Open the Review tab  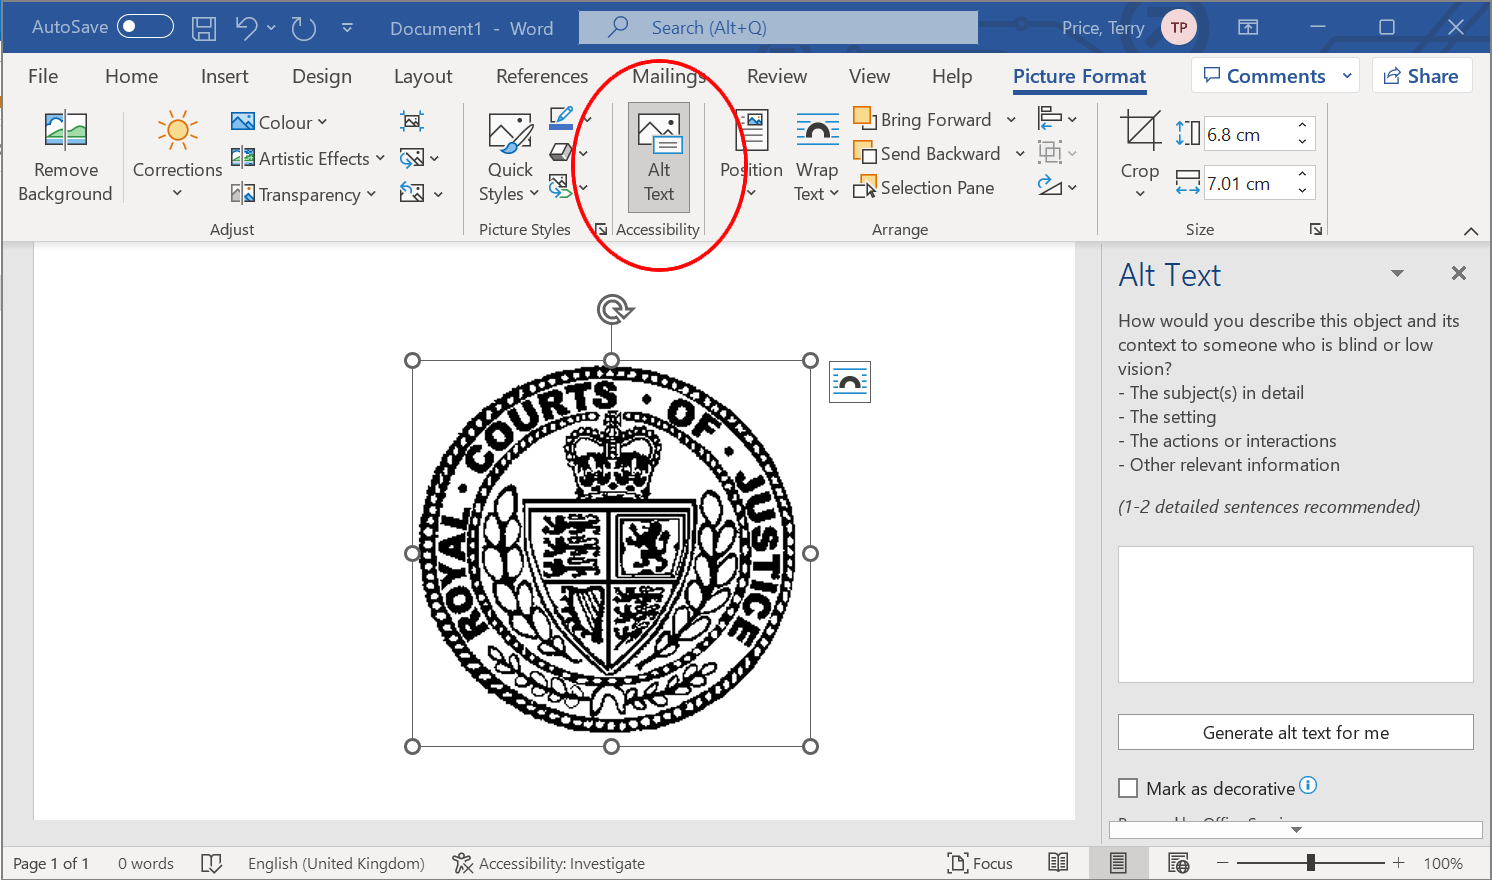pos(776,76)
